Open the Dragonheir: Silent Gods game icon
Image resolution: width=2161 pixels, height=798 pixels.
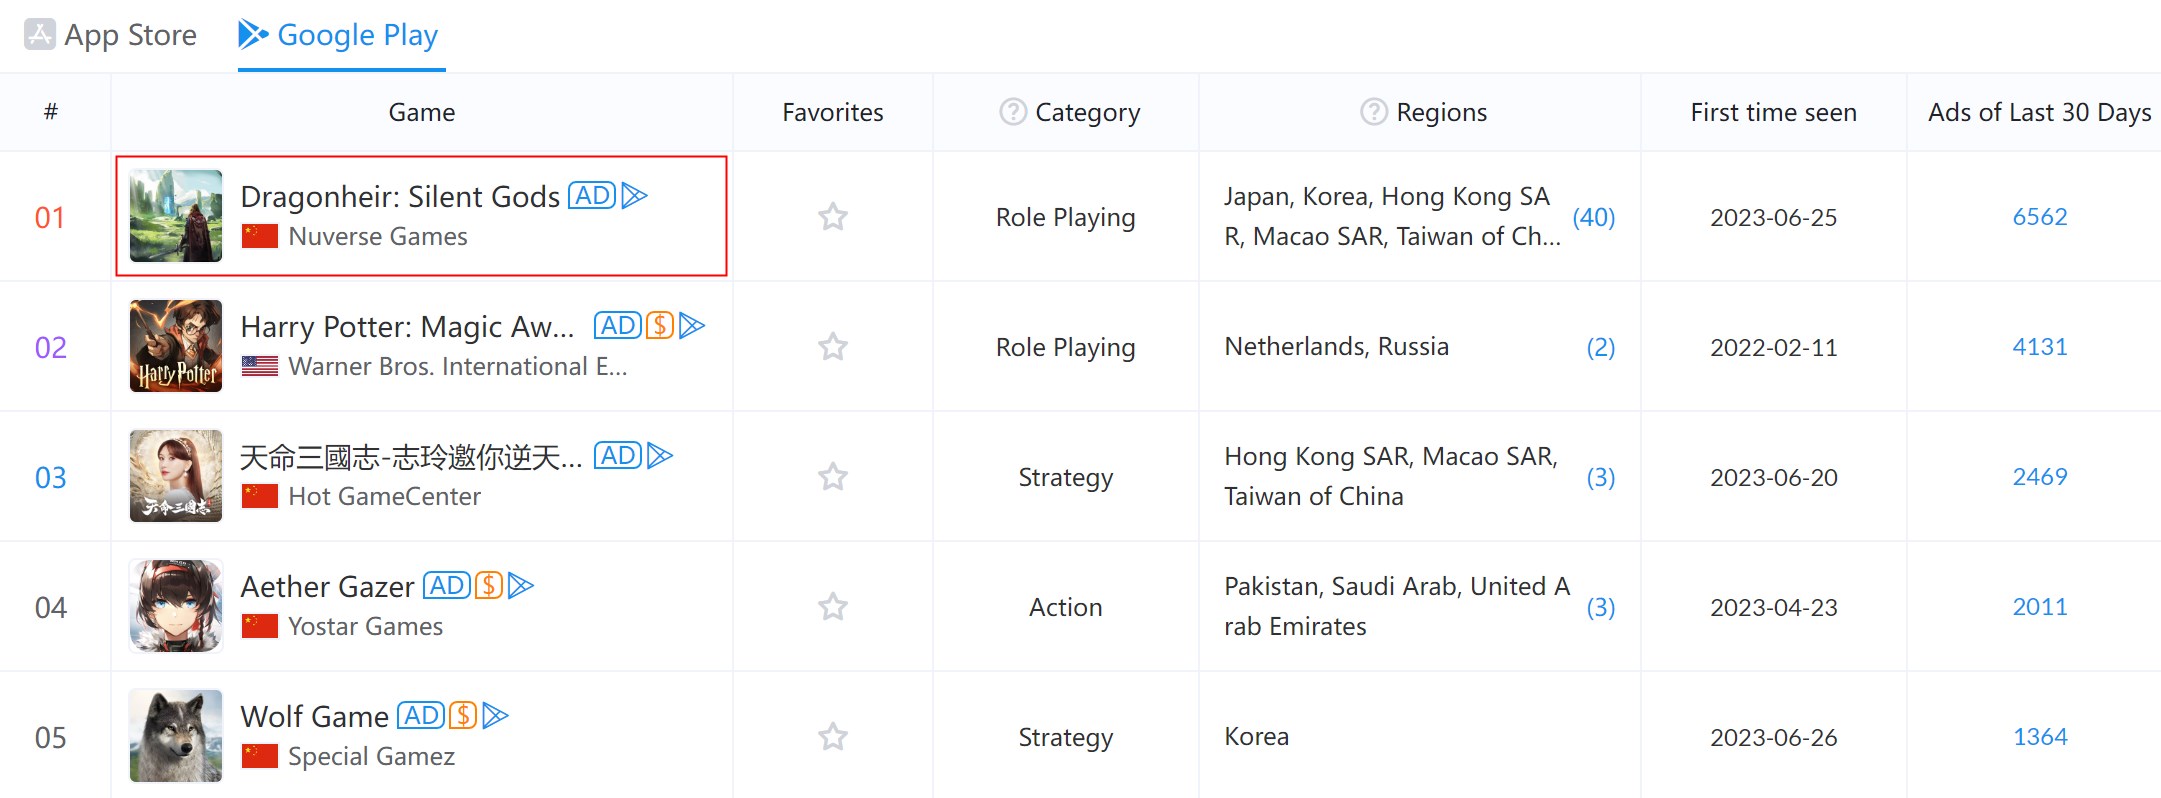click(x=176, y=216)
